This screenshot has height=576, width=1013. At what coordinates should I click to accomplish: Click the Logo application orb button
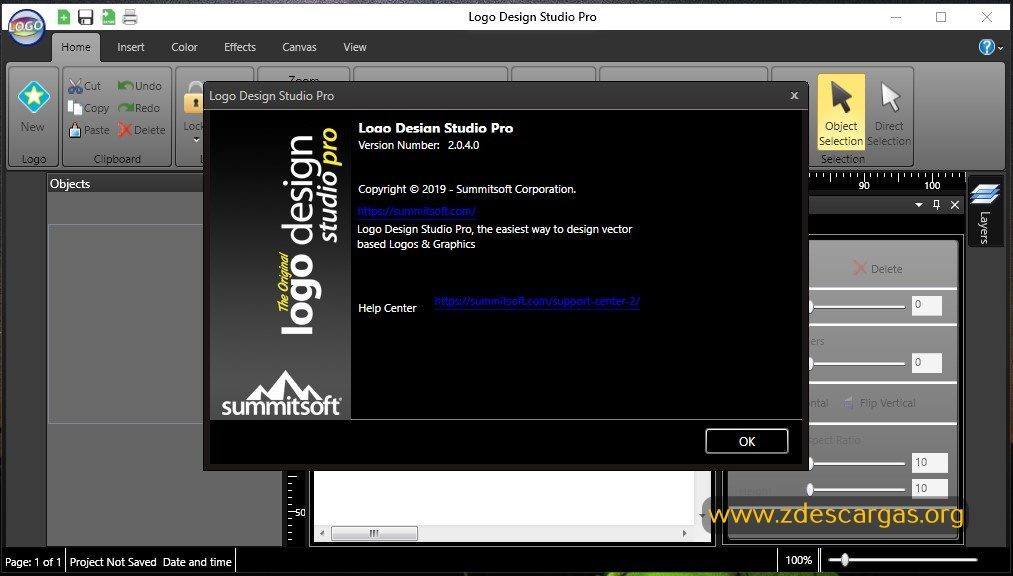pos(26,27)
